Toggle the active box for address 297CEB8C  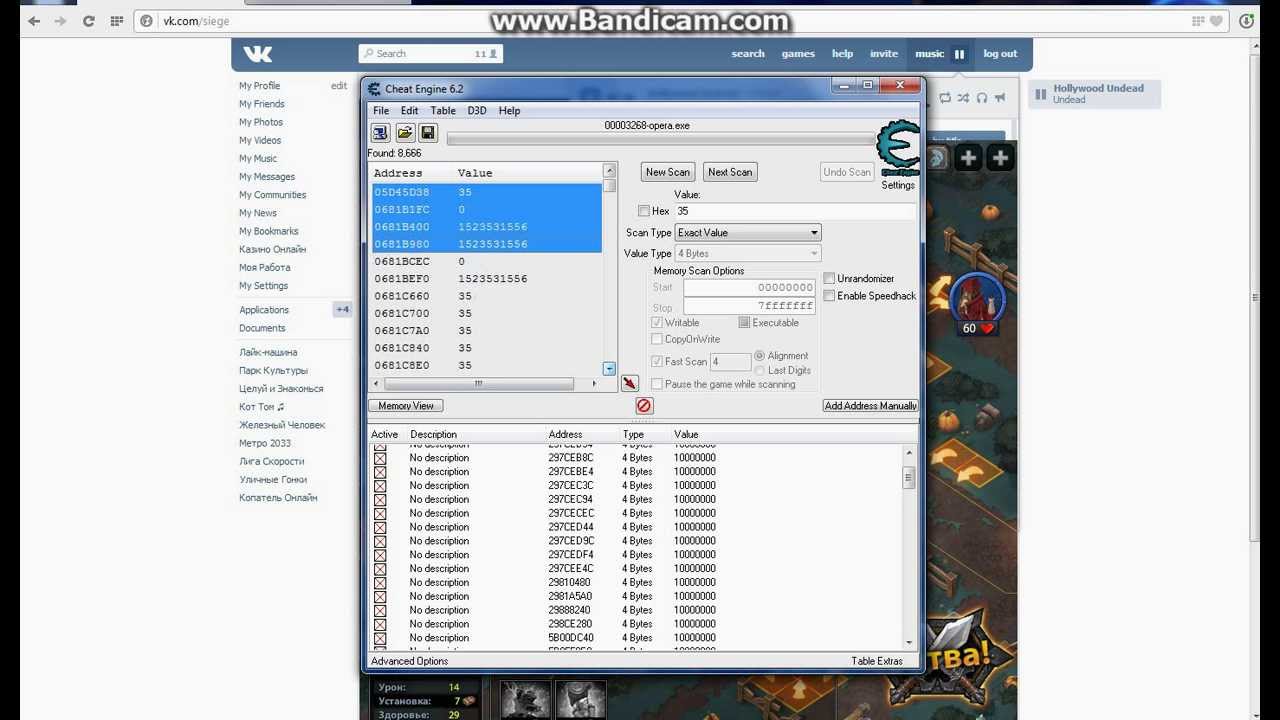380,458
